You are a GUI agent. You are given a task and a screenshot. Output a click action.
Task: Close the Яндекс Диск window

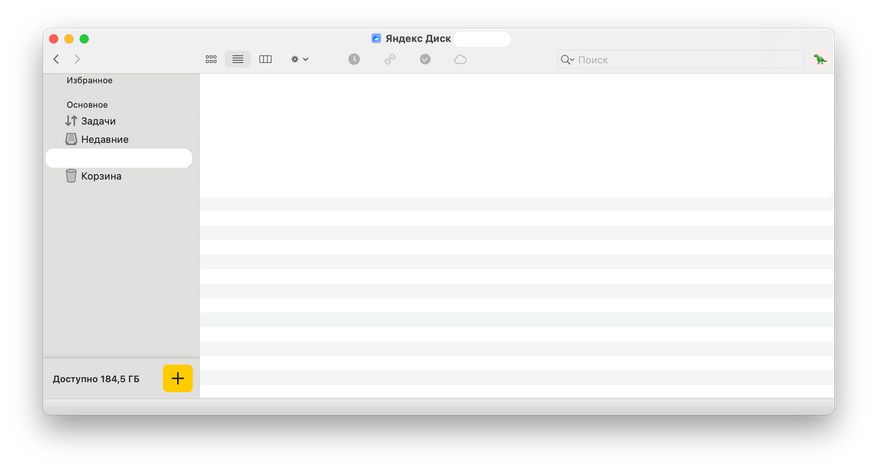tap(54, 39)
